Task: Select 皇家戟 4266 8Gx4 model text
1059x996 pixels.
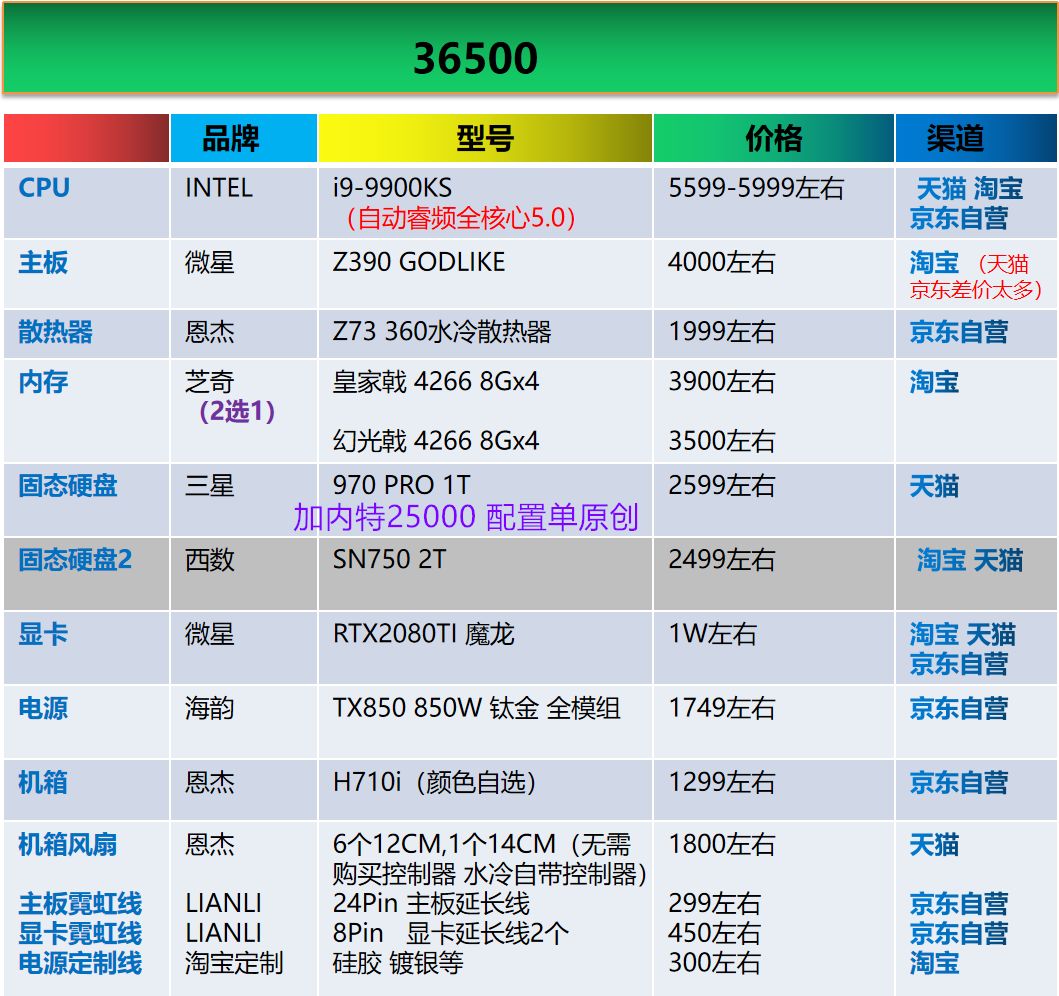Action: pyautogui.click(x=436, y=382)
